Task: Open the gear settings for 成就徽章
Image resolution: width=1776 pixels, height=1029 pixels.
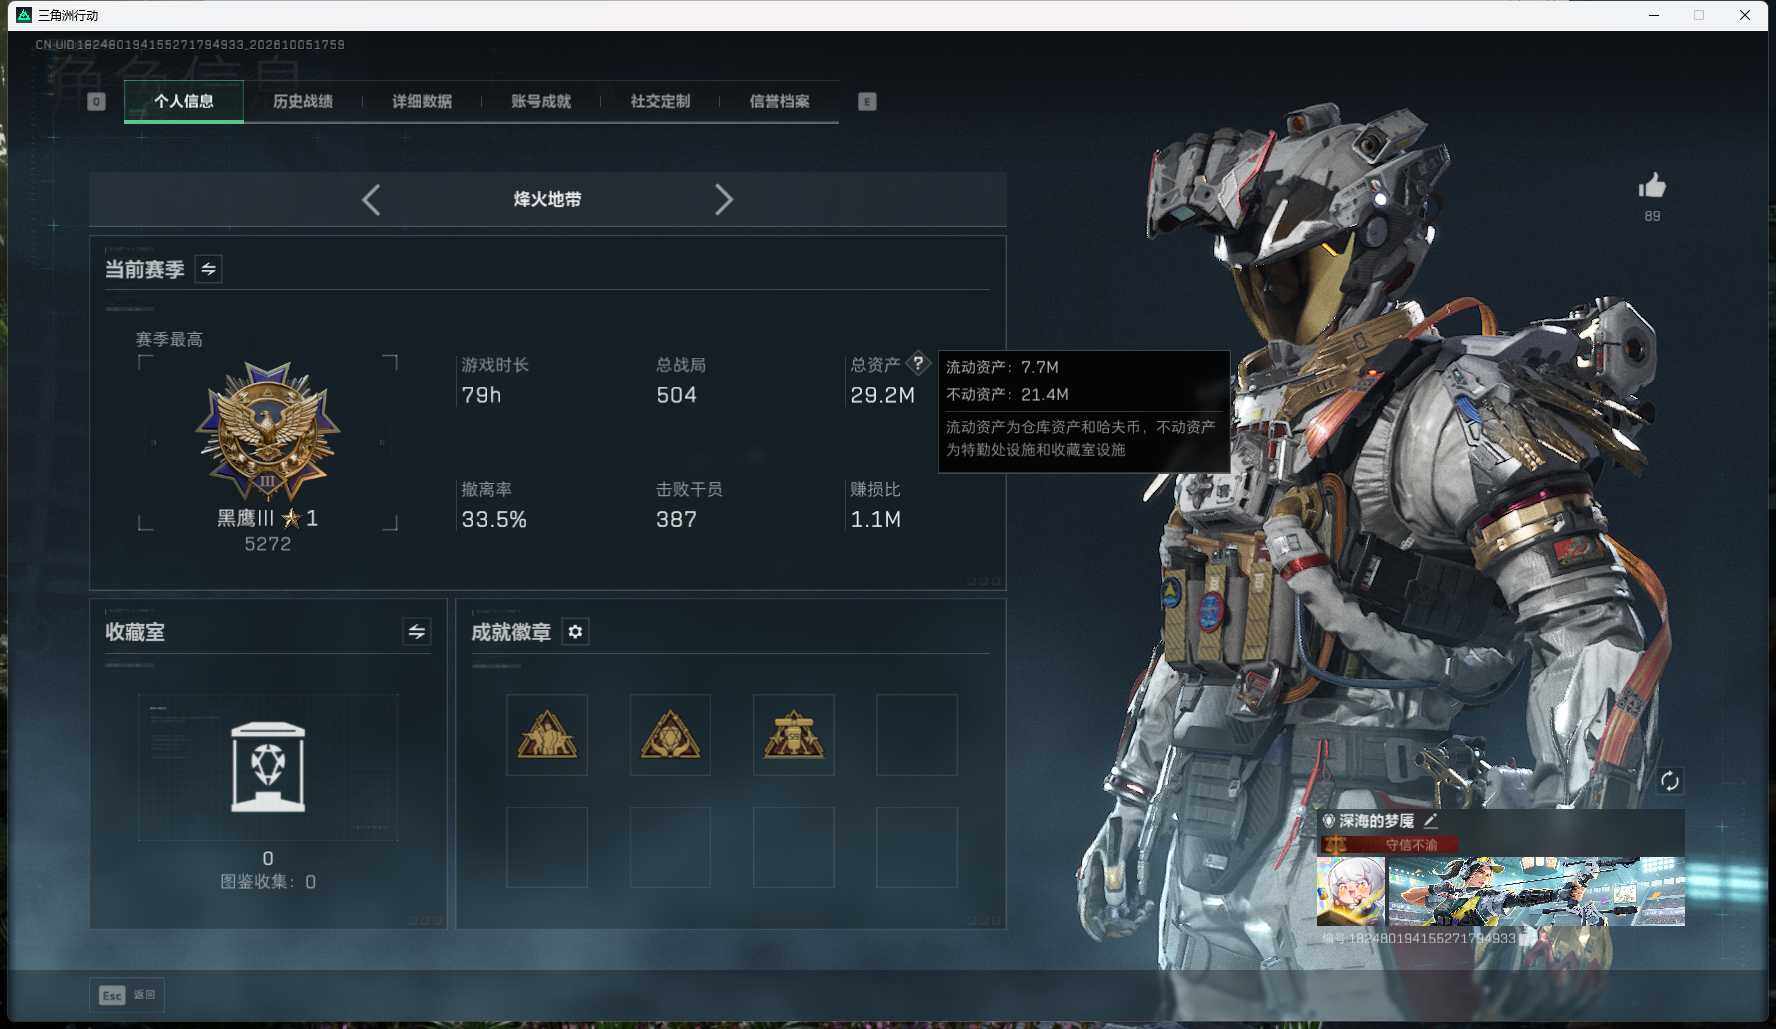Action: pyautogui.click(x=575, y=632)
